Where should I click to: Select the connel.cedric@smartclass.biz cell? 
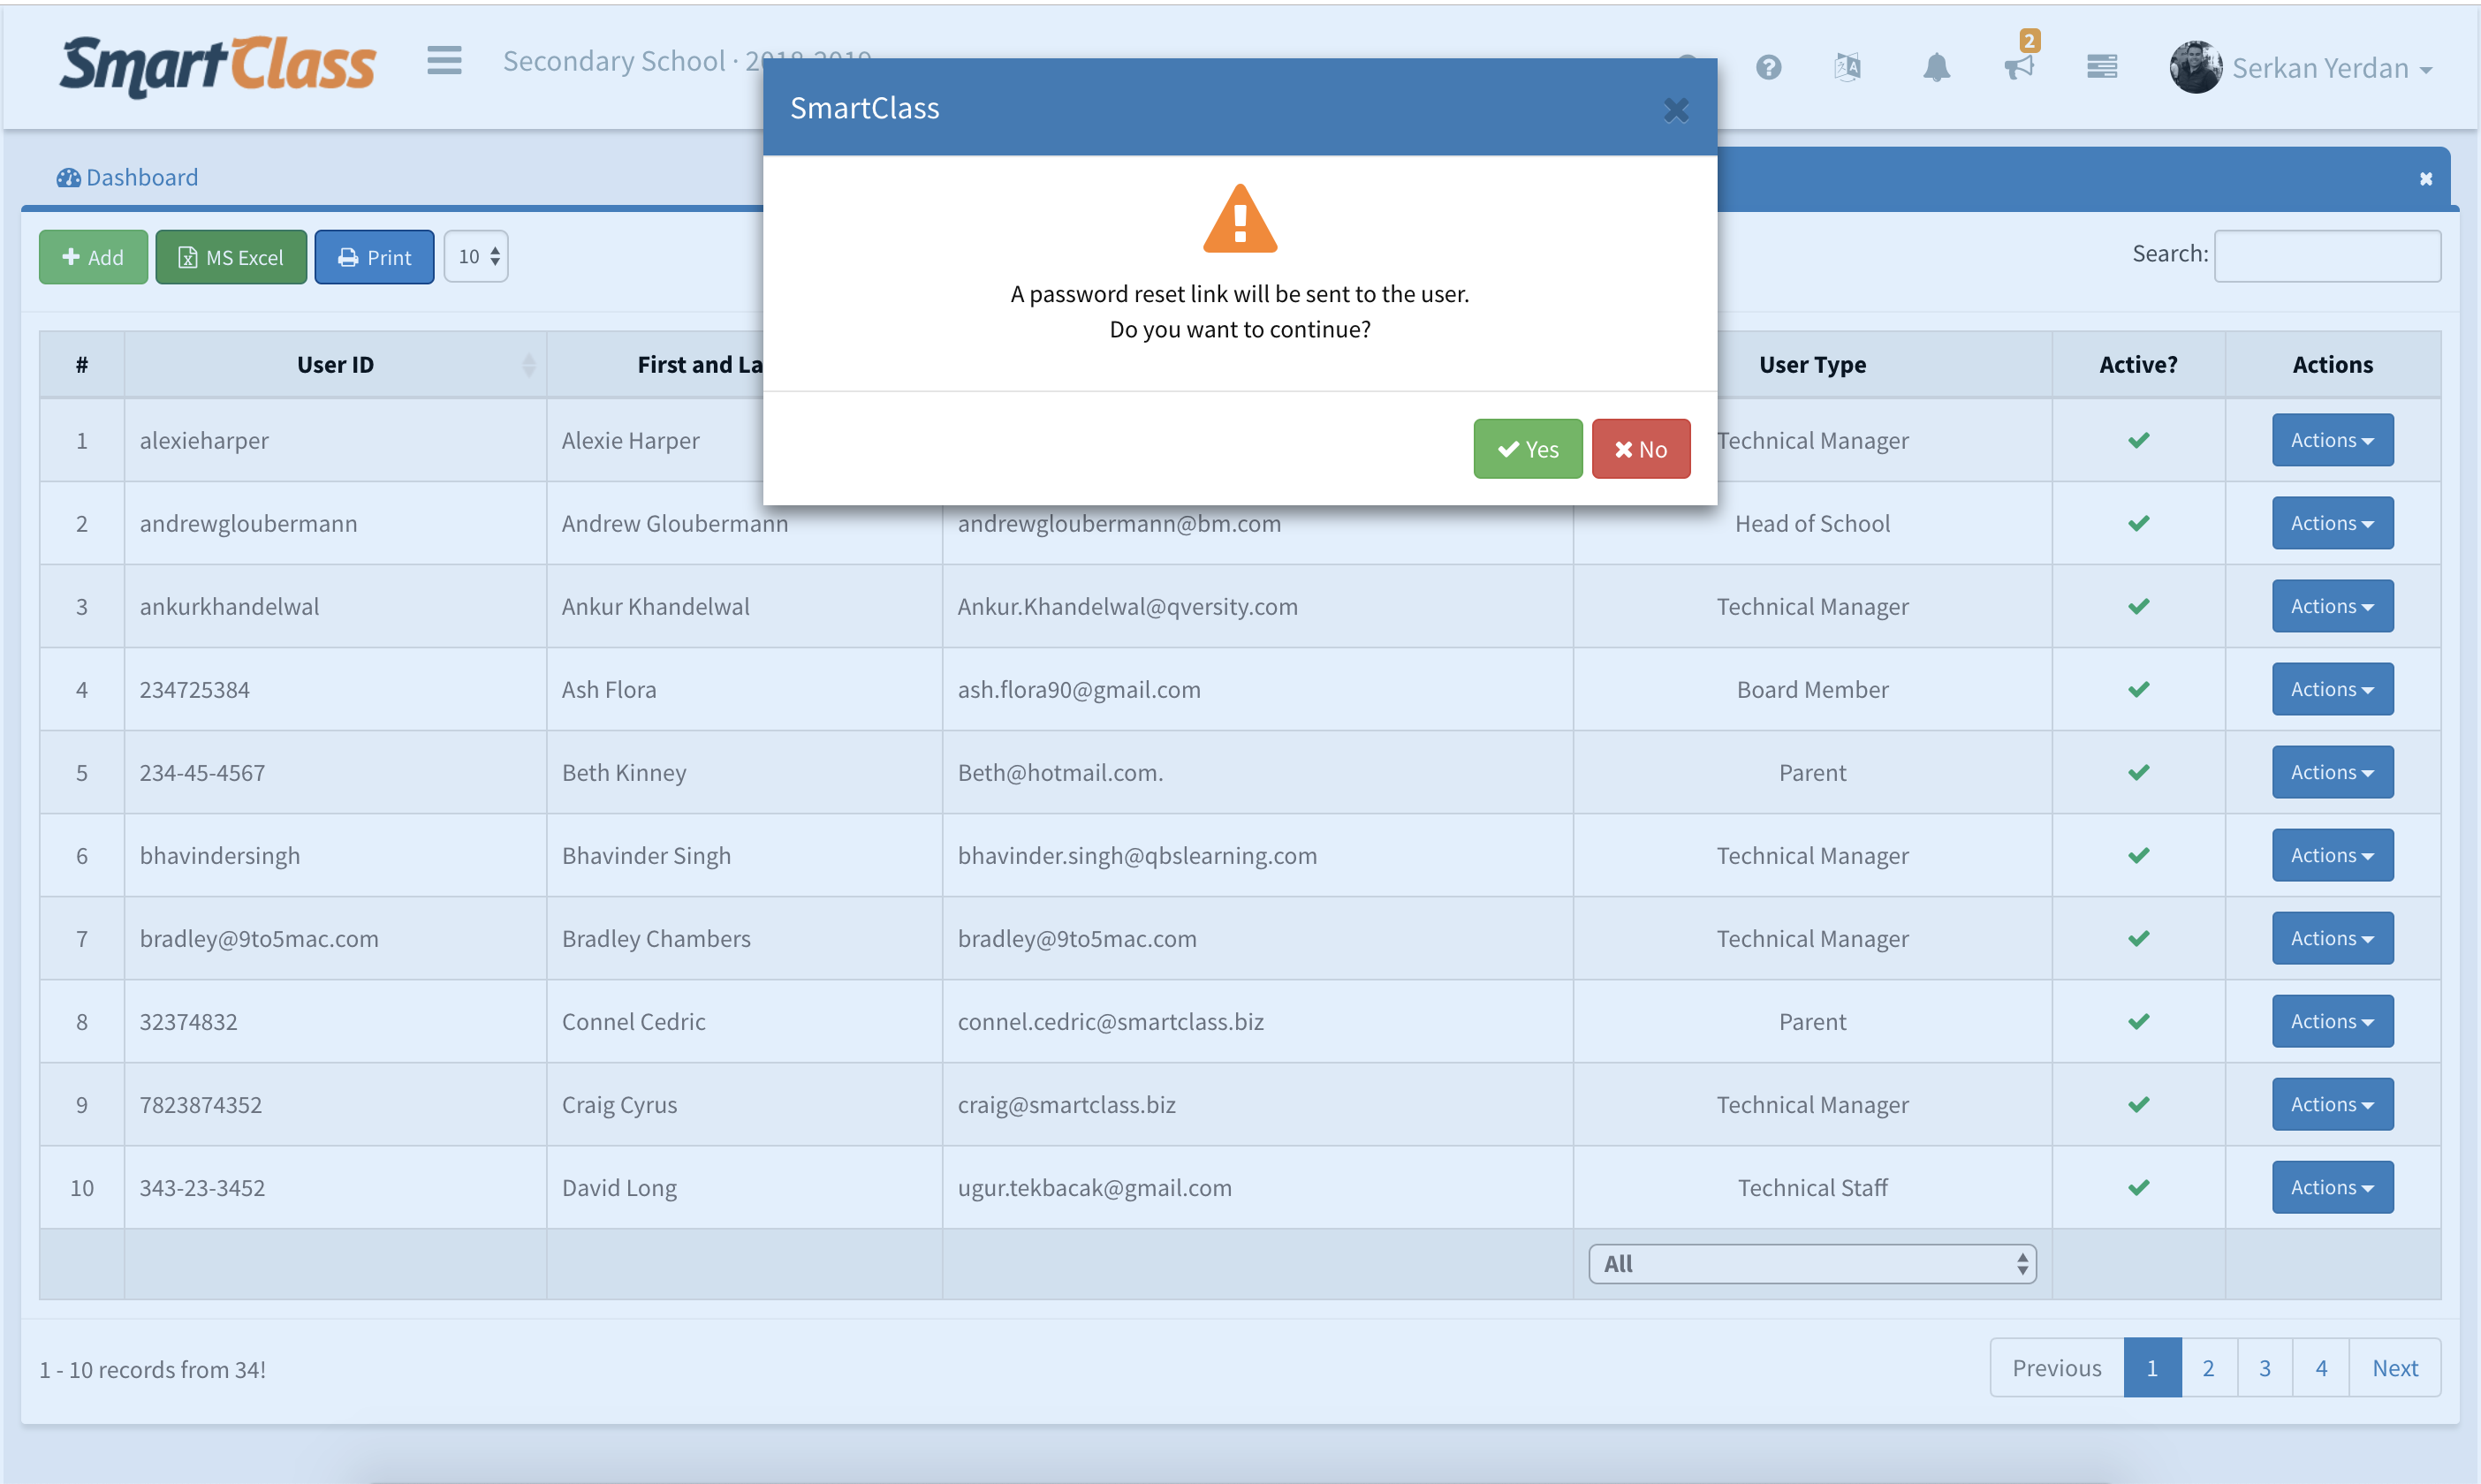point(1257,1021)
